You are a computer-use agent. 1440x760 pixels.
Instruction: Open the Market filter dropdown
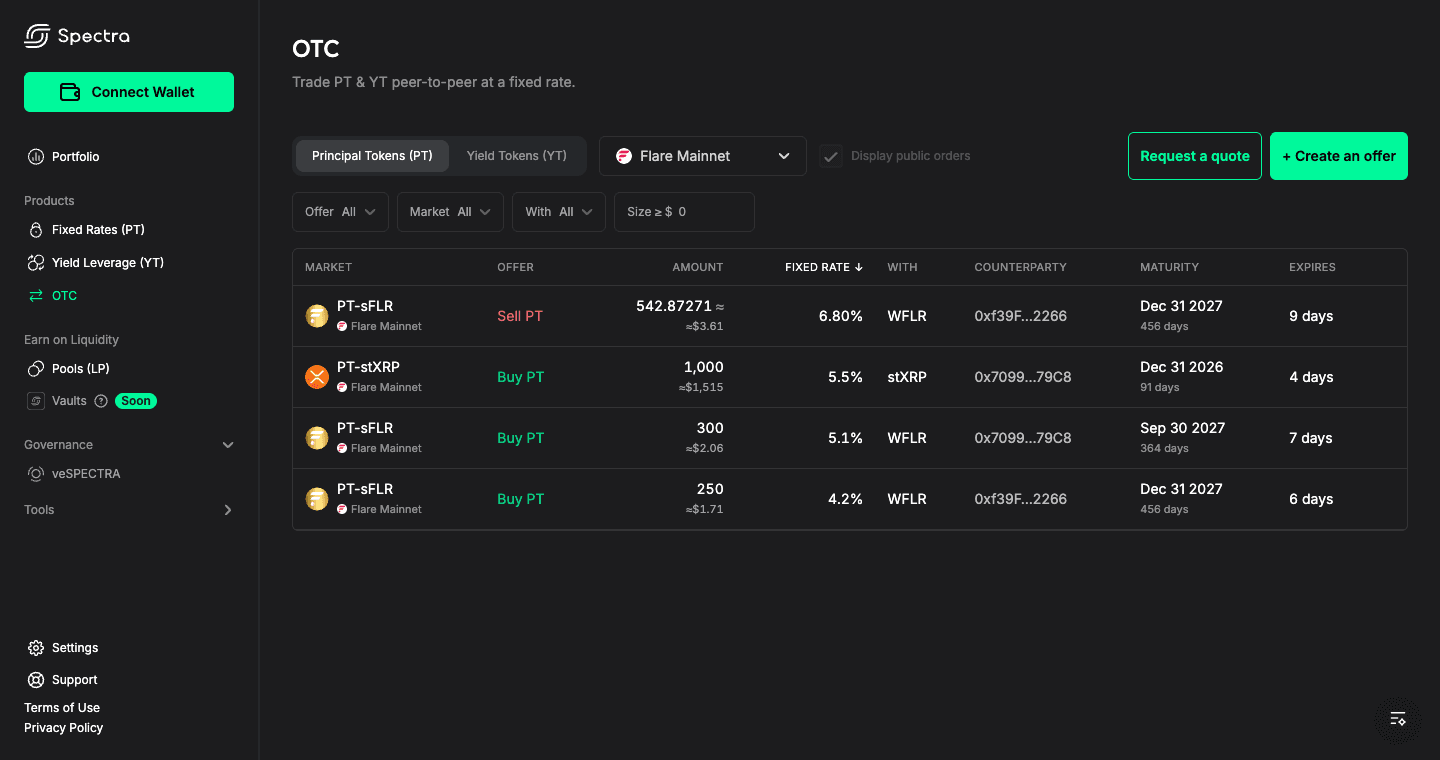[450, 212]
